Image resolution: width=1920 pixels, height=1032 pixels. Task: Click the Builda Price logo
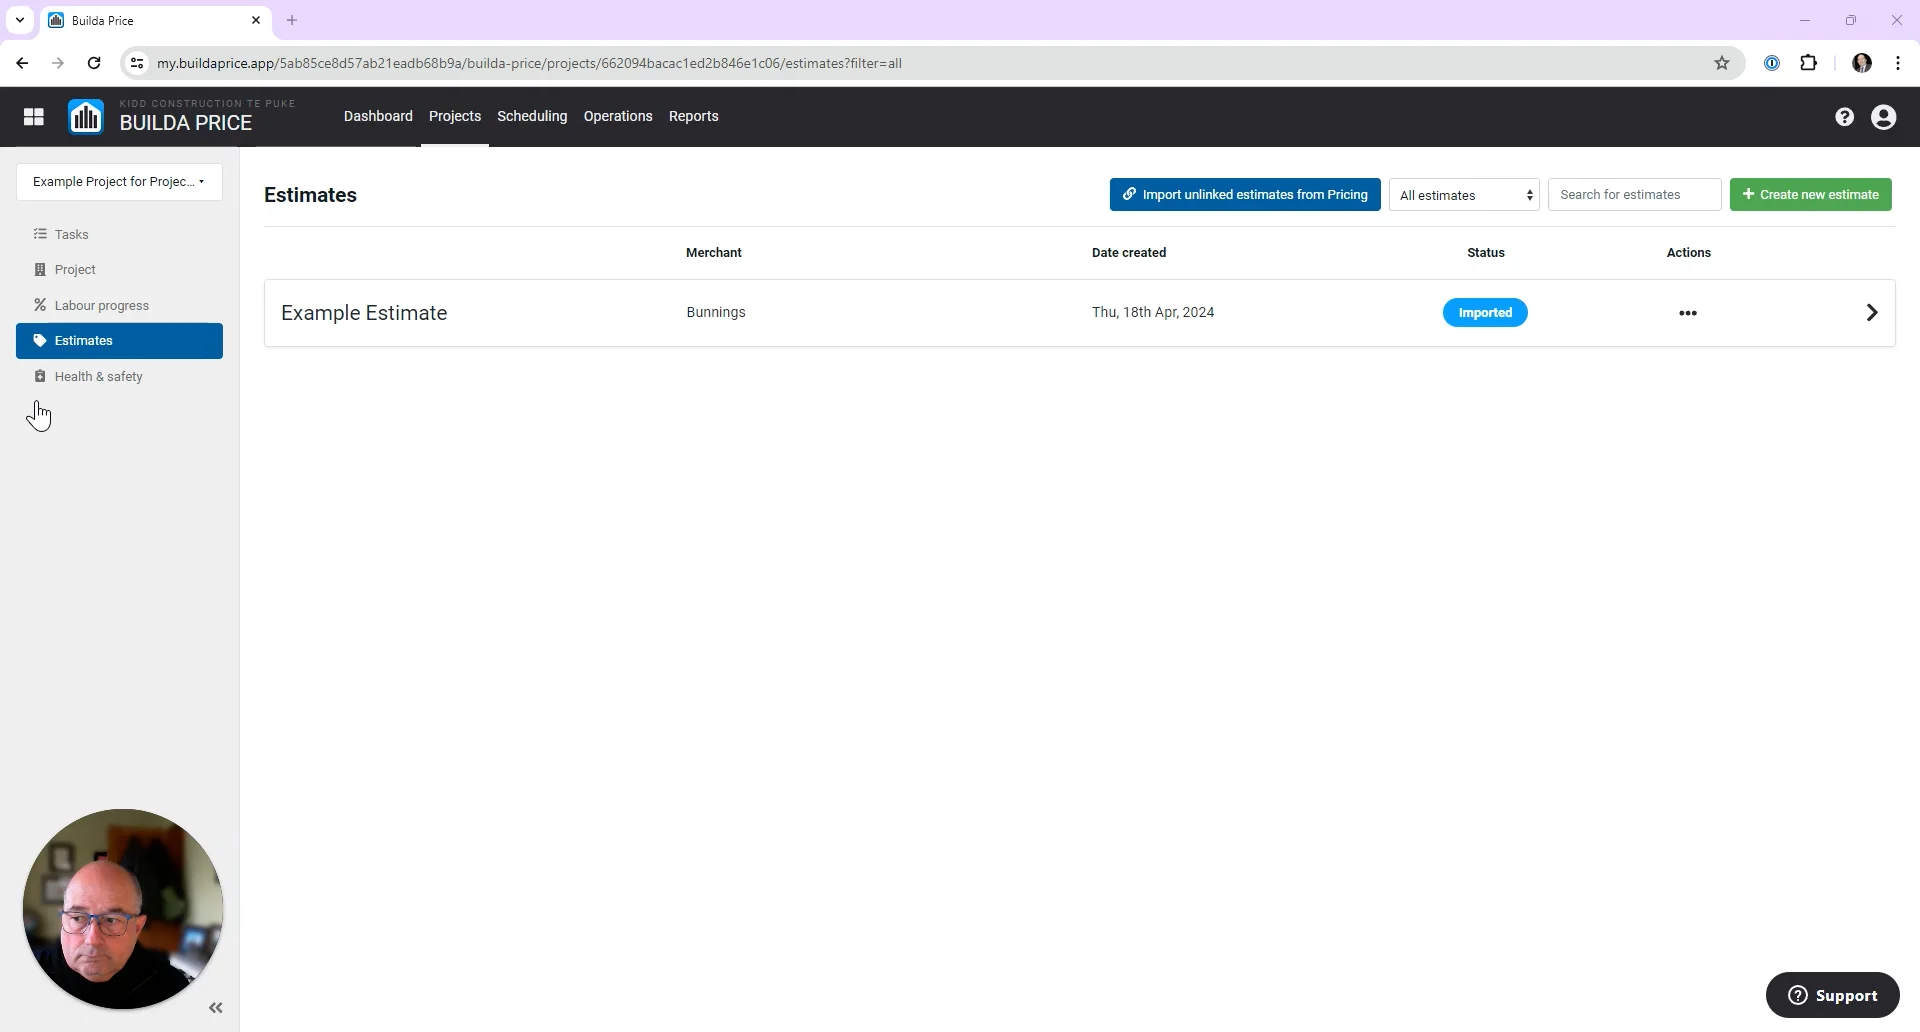[86, 116]
